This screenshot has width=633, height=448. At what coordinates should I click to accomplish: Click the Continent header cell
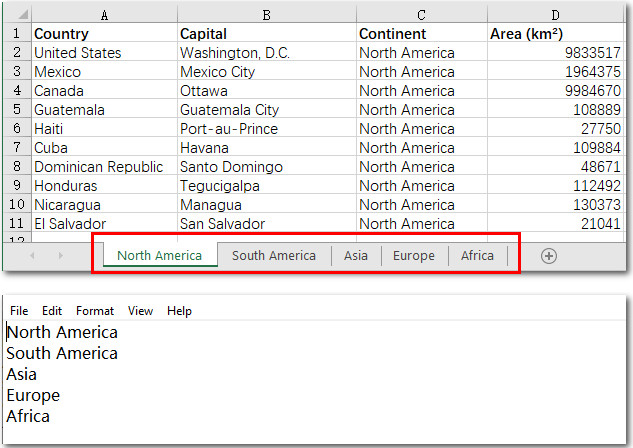click(421, 33)
